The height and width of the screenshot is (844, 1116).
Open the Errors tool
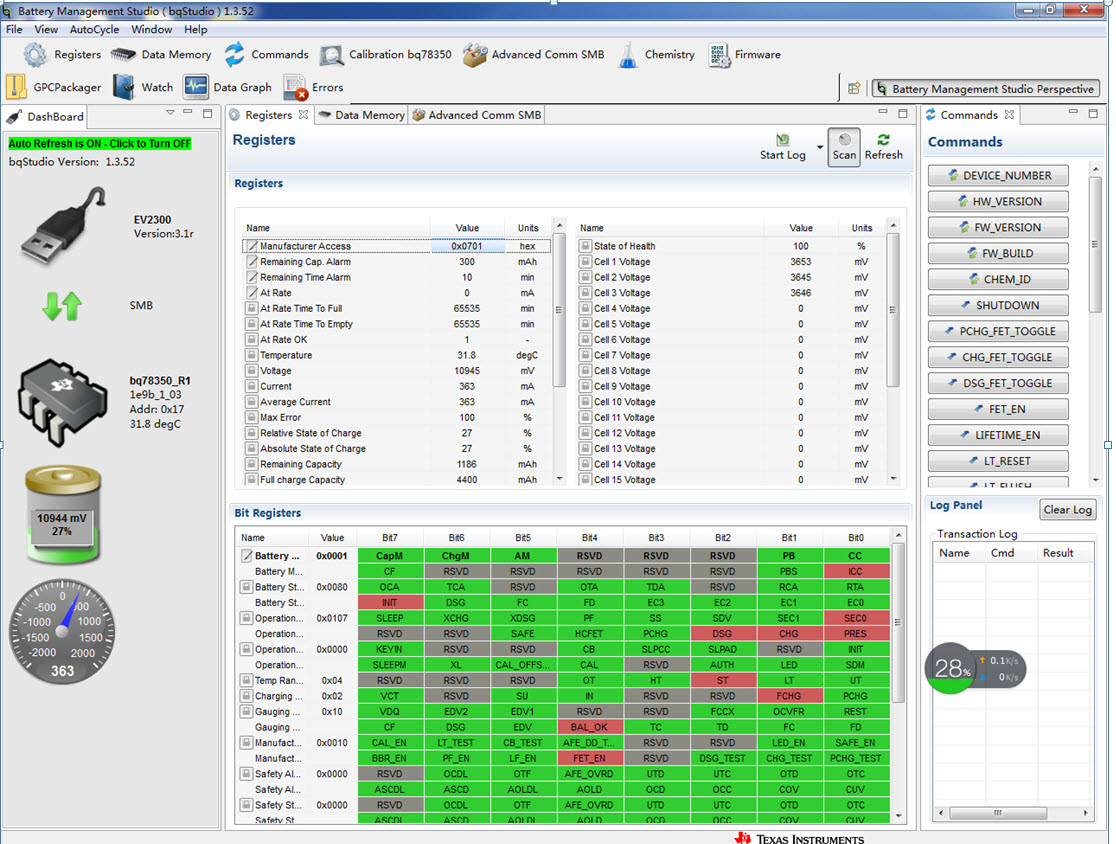click(313, 88)
